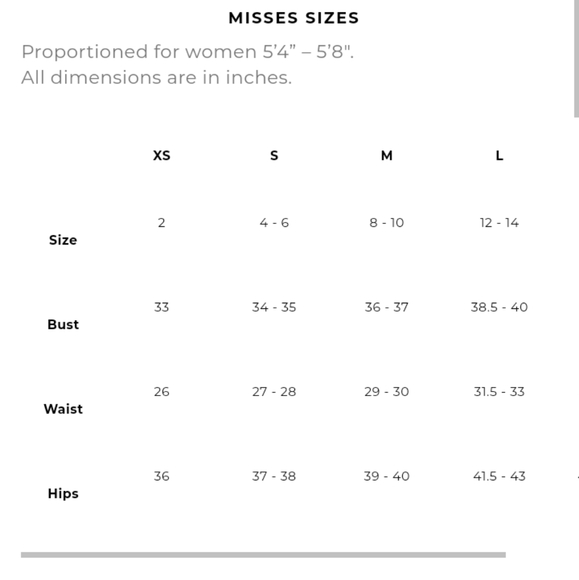Image resolution: width=579 pixels, height=580 pixels.
Task: Click the 12 - 14 size cell
Action: coord(499,223)
